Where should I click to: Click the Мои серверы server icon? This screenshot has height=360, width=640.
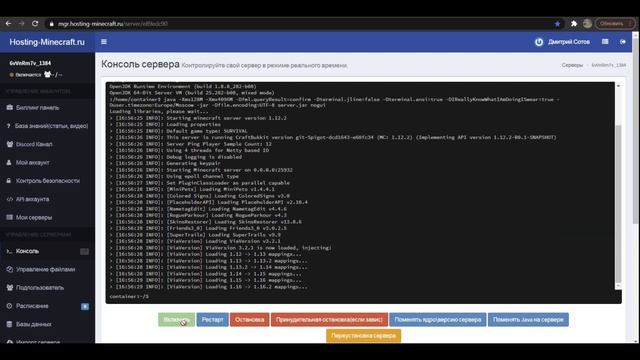point(9,217)
